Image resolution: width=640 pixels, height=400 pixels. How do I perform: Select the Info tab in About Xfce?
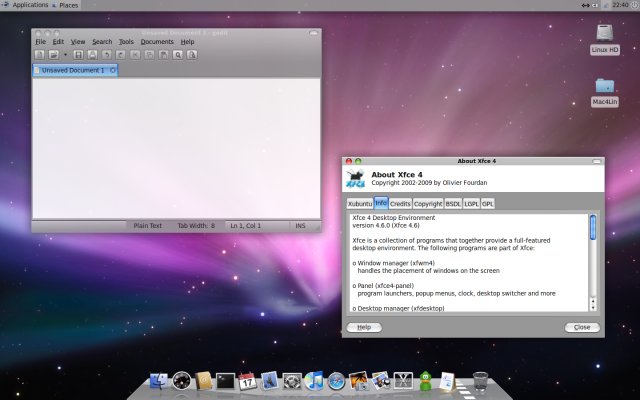(x=381, y=203)
